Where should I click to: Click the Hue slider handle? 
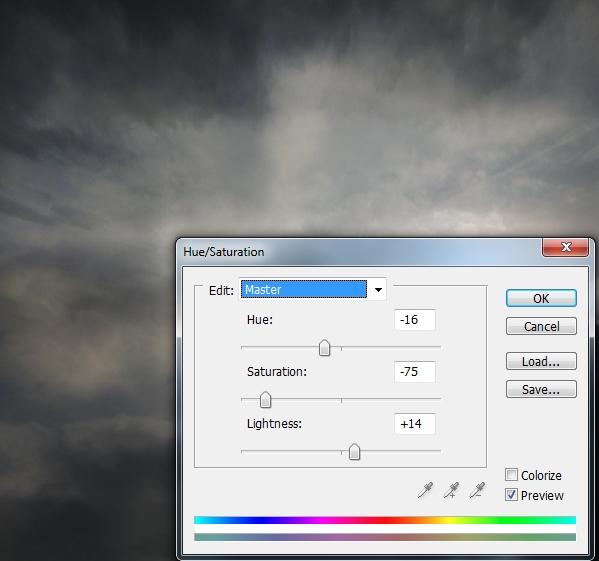(324, 348)
